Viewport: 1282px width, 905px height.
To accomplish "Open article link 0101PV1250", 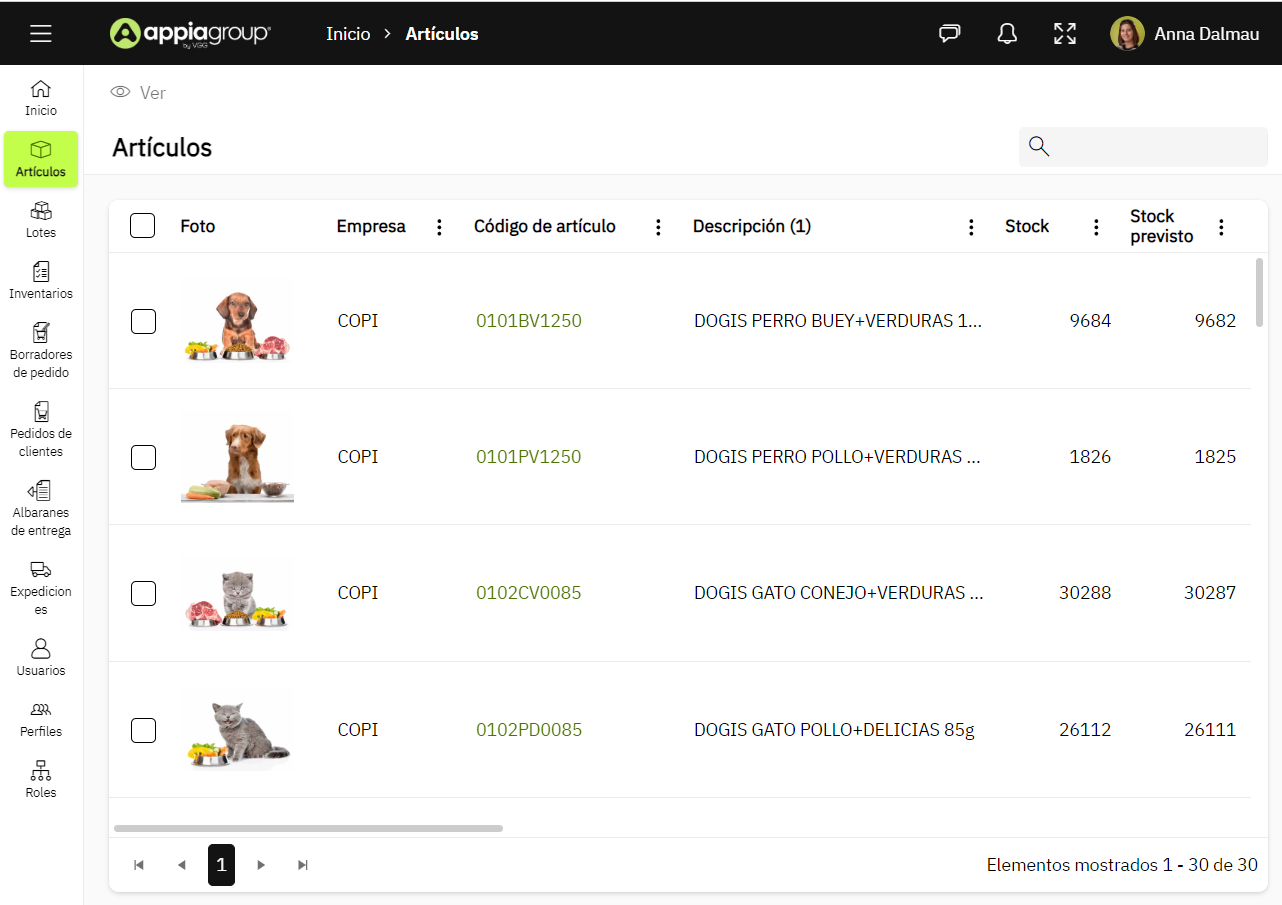I will click(528, 457).
